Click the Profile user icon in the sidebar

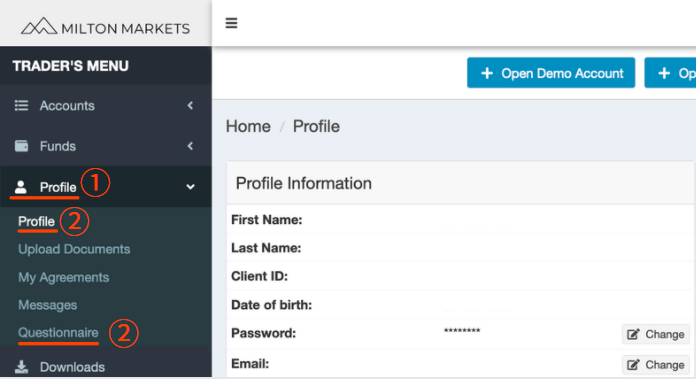tap(20, 187)
